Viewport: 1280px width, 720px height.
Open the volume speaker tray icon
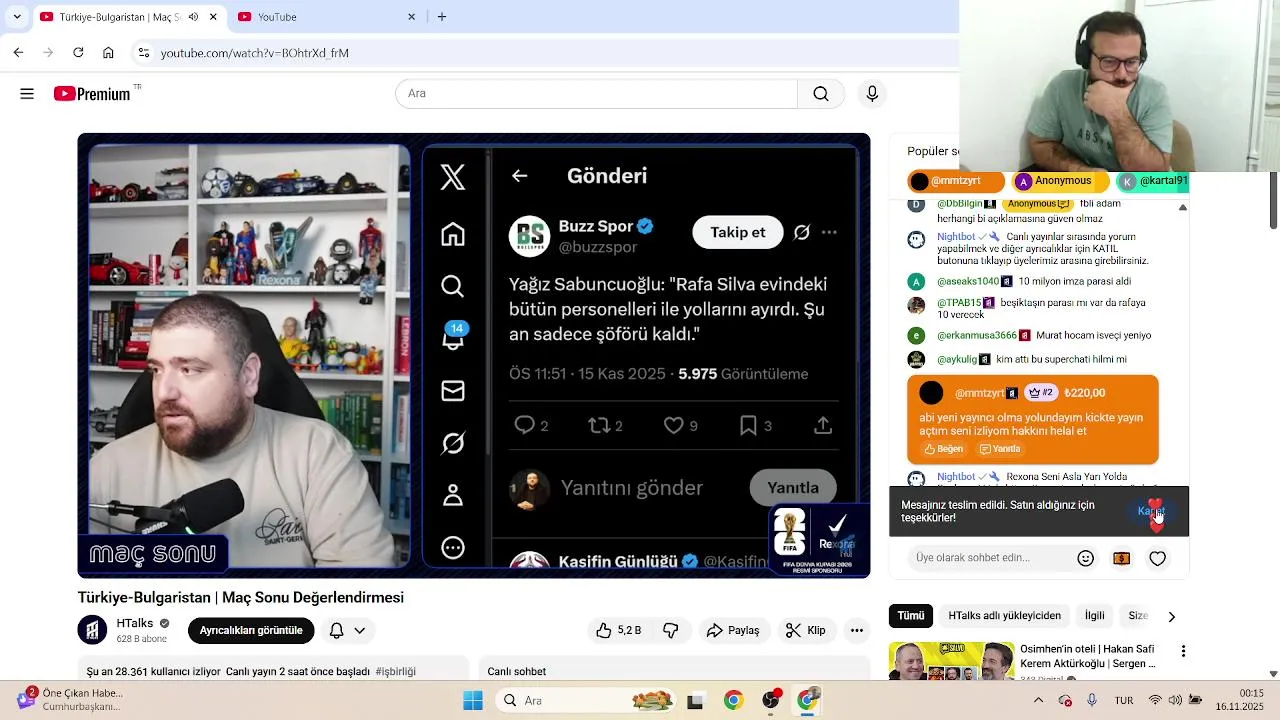[x=1176, y=701]
